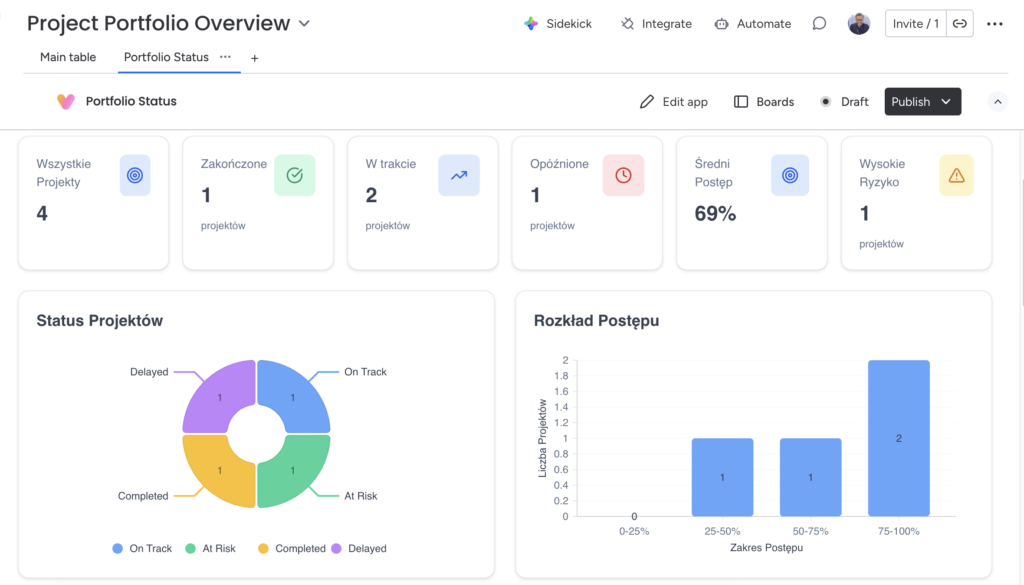Click the user profile avatar

[858, 24]
